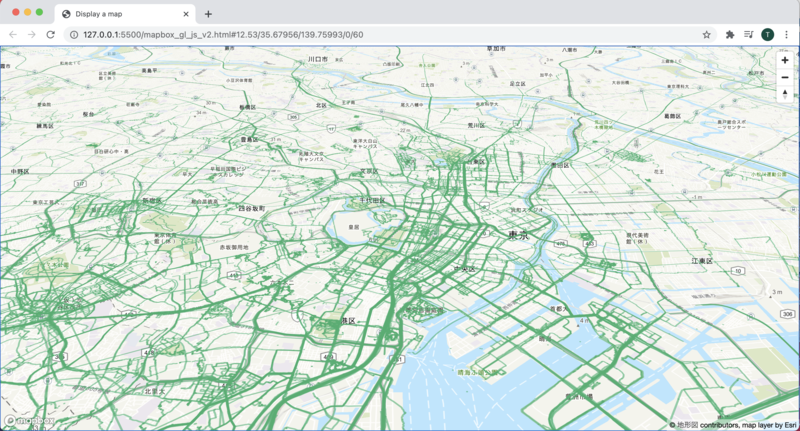The image size is (800, 431).
Task: Click the 東京 label on the map
Action: click(x=518, y=235)
